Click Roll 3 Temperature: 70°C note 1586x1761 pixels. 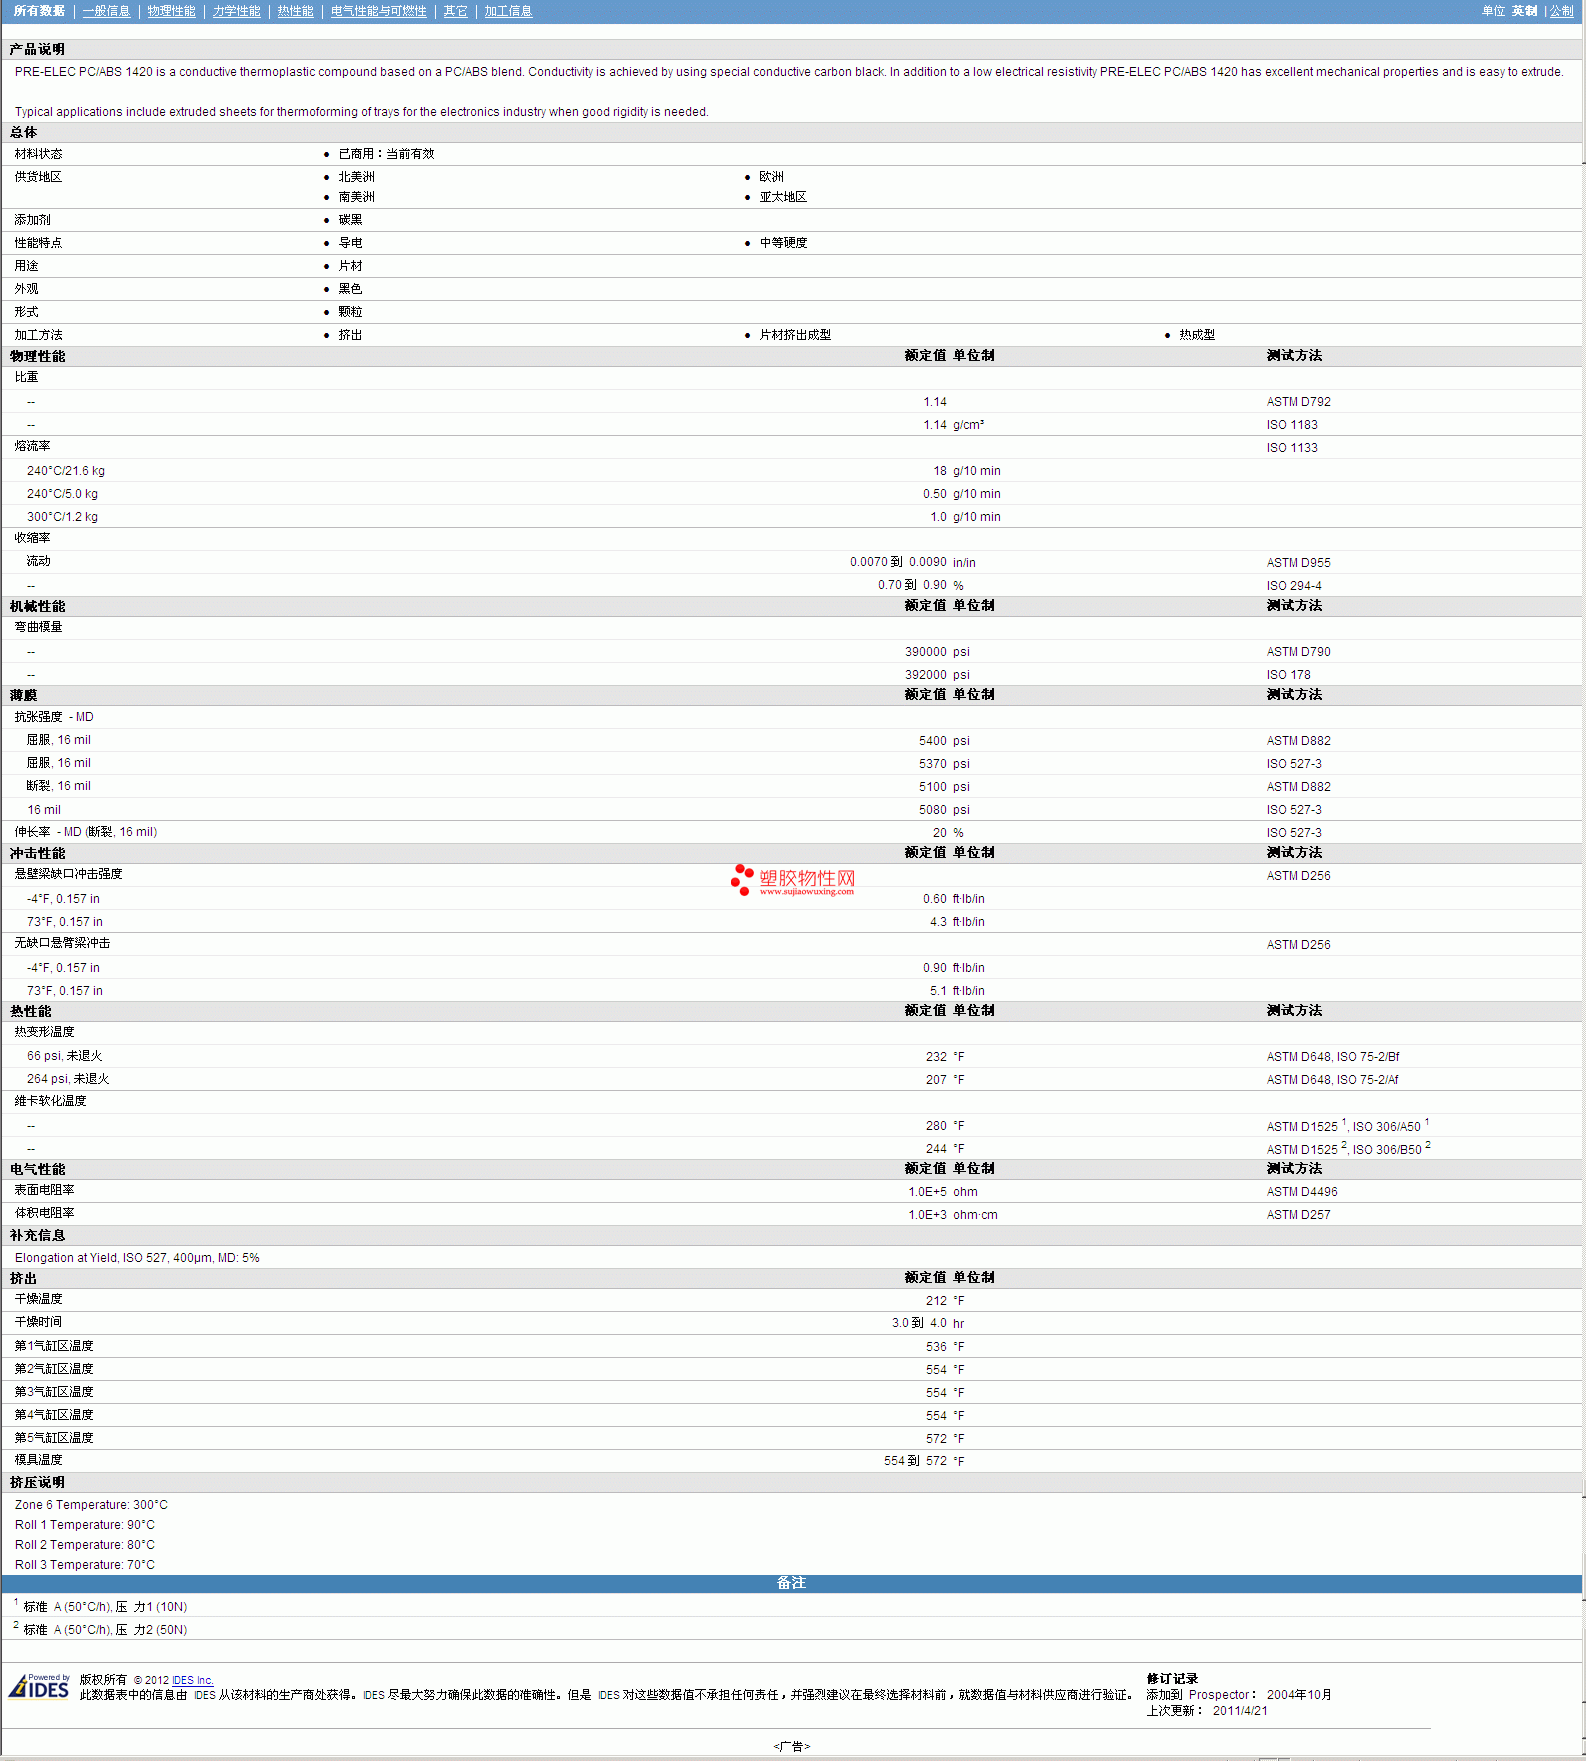(x=85, y=1565)
